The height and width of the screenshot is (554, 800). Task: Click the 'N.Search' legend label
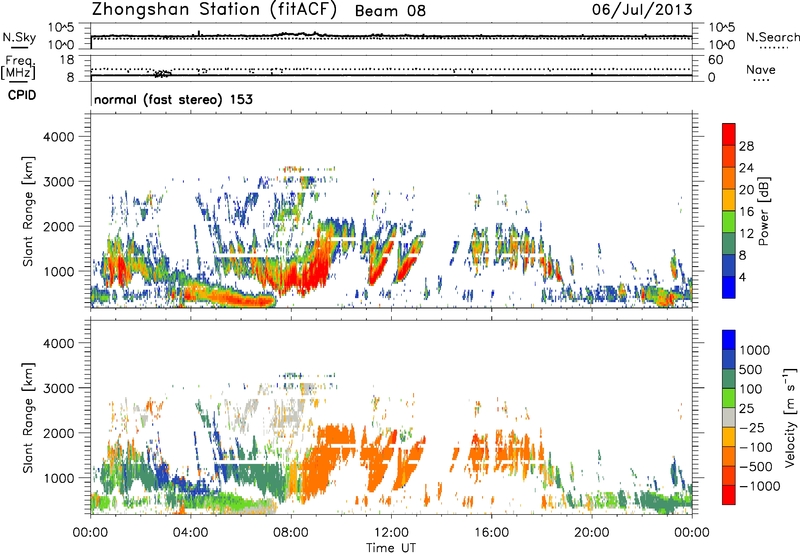point(772,37)
